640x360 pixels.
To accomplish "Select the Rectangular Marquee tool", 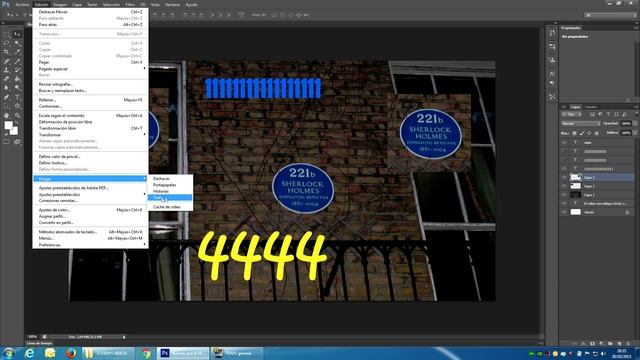I will [x=6, y=34].
